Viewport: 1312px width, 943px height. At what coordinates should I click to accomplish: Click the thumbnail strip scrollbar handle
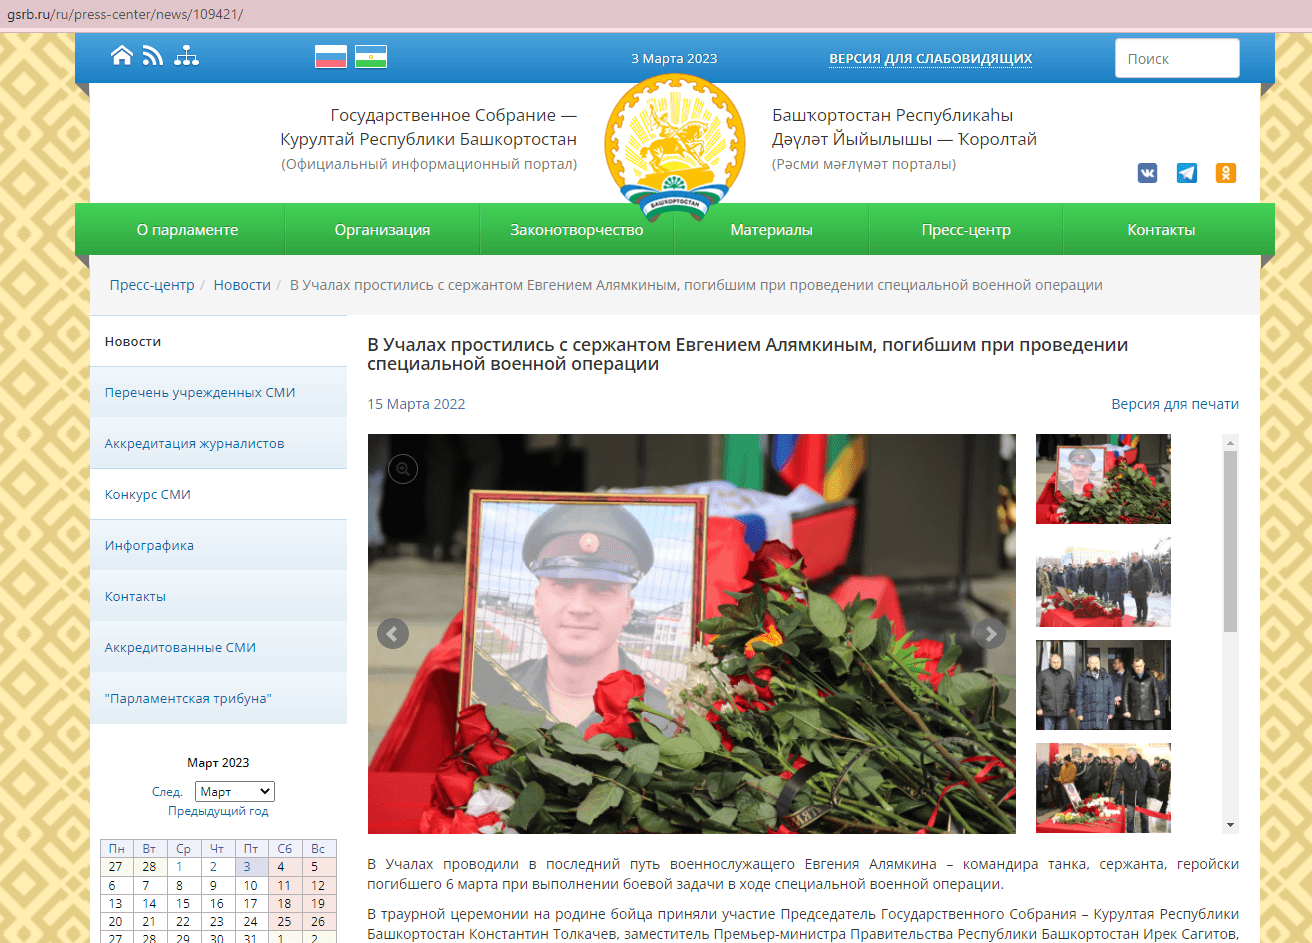(1231, 541)
